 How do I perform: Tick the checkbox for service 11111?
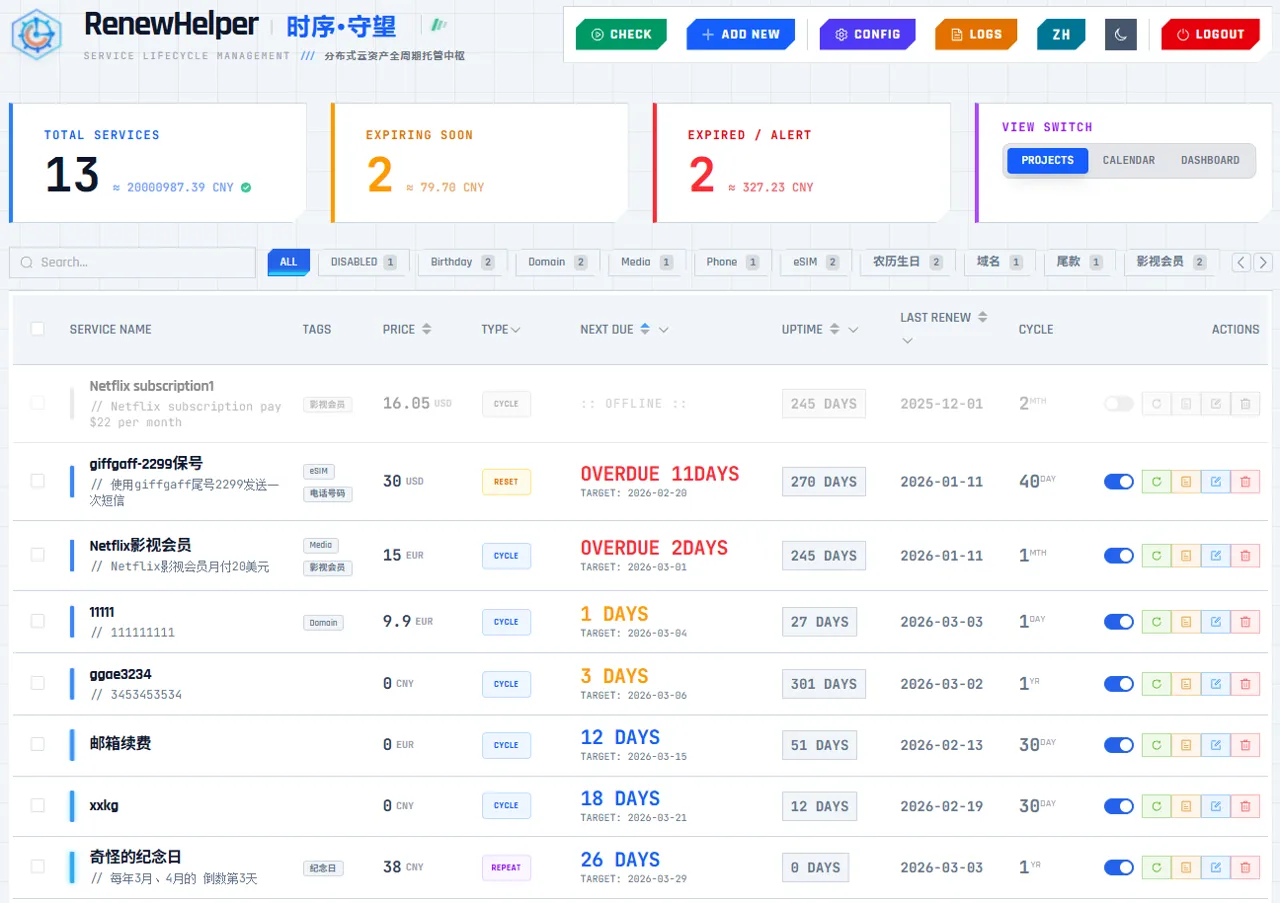pyautogui.click(x=37, y=621)
